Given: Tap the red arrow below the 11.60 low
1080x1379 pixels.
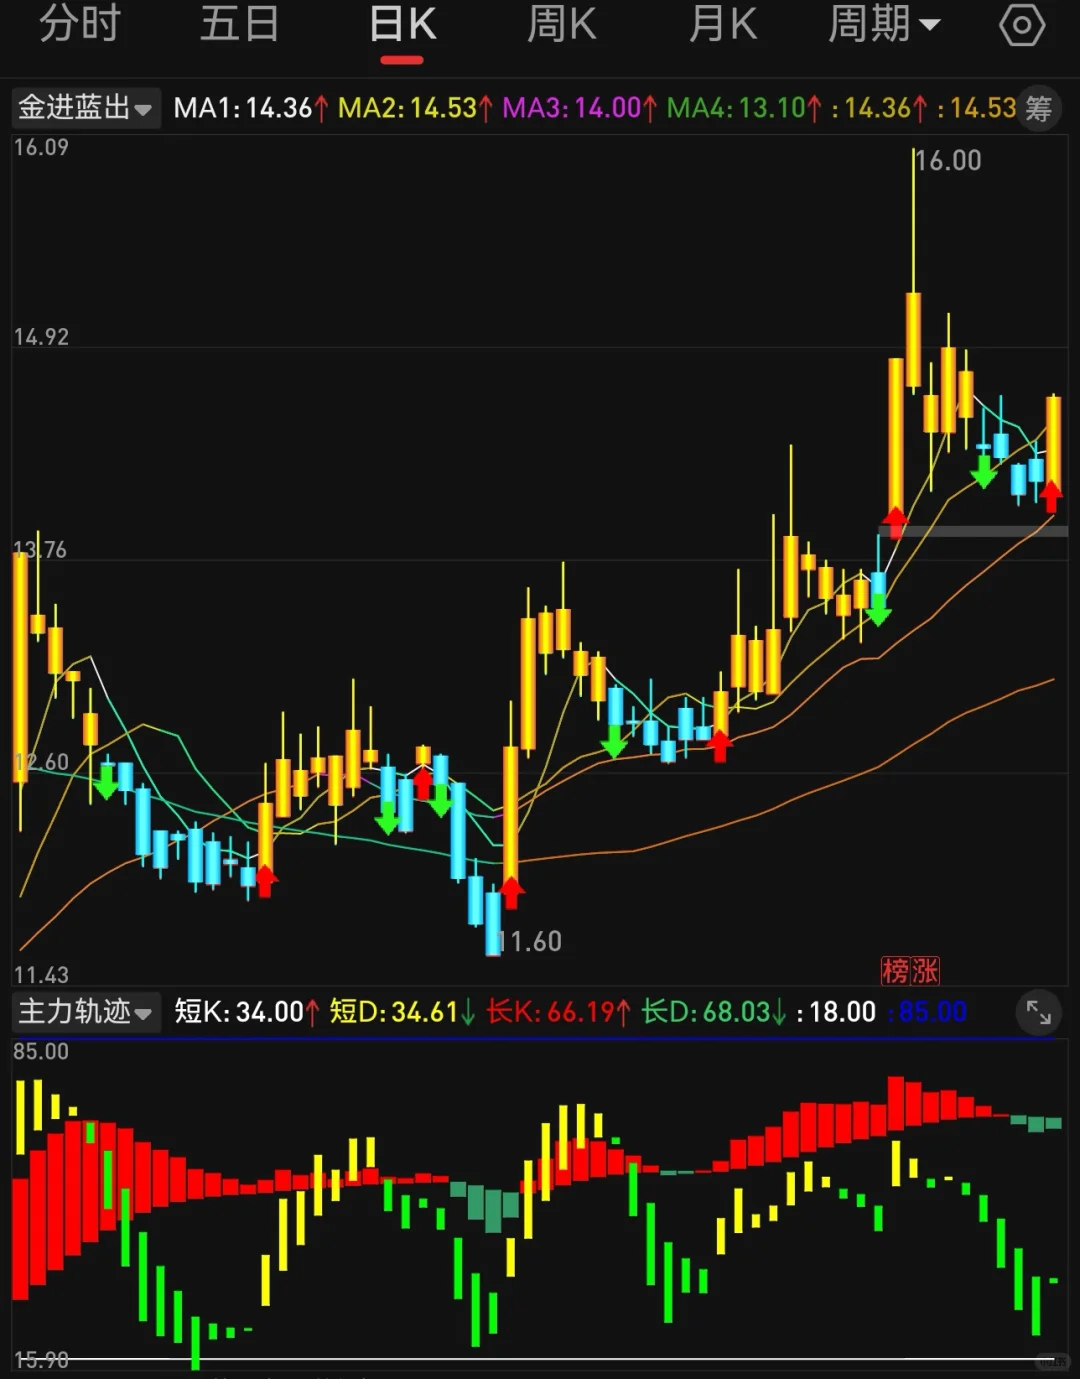Looking at the screenshot, I should pyautogui.click(x=511, y=892).
